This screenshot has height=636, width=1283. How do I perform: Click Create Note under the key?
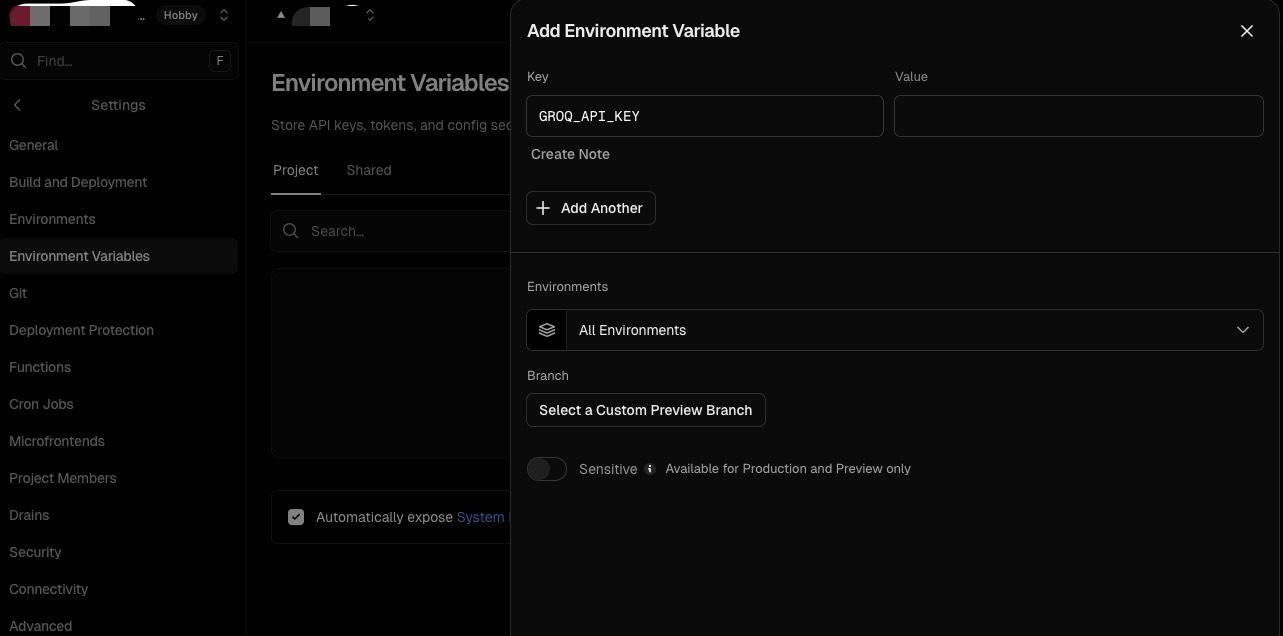pos(570,154)
